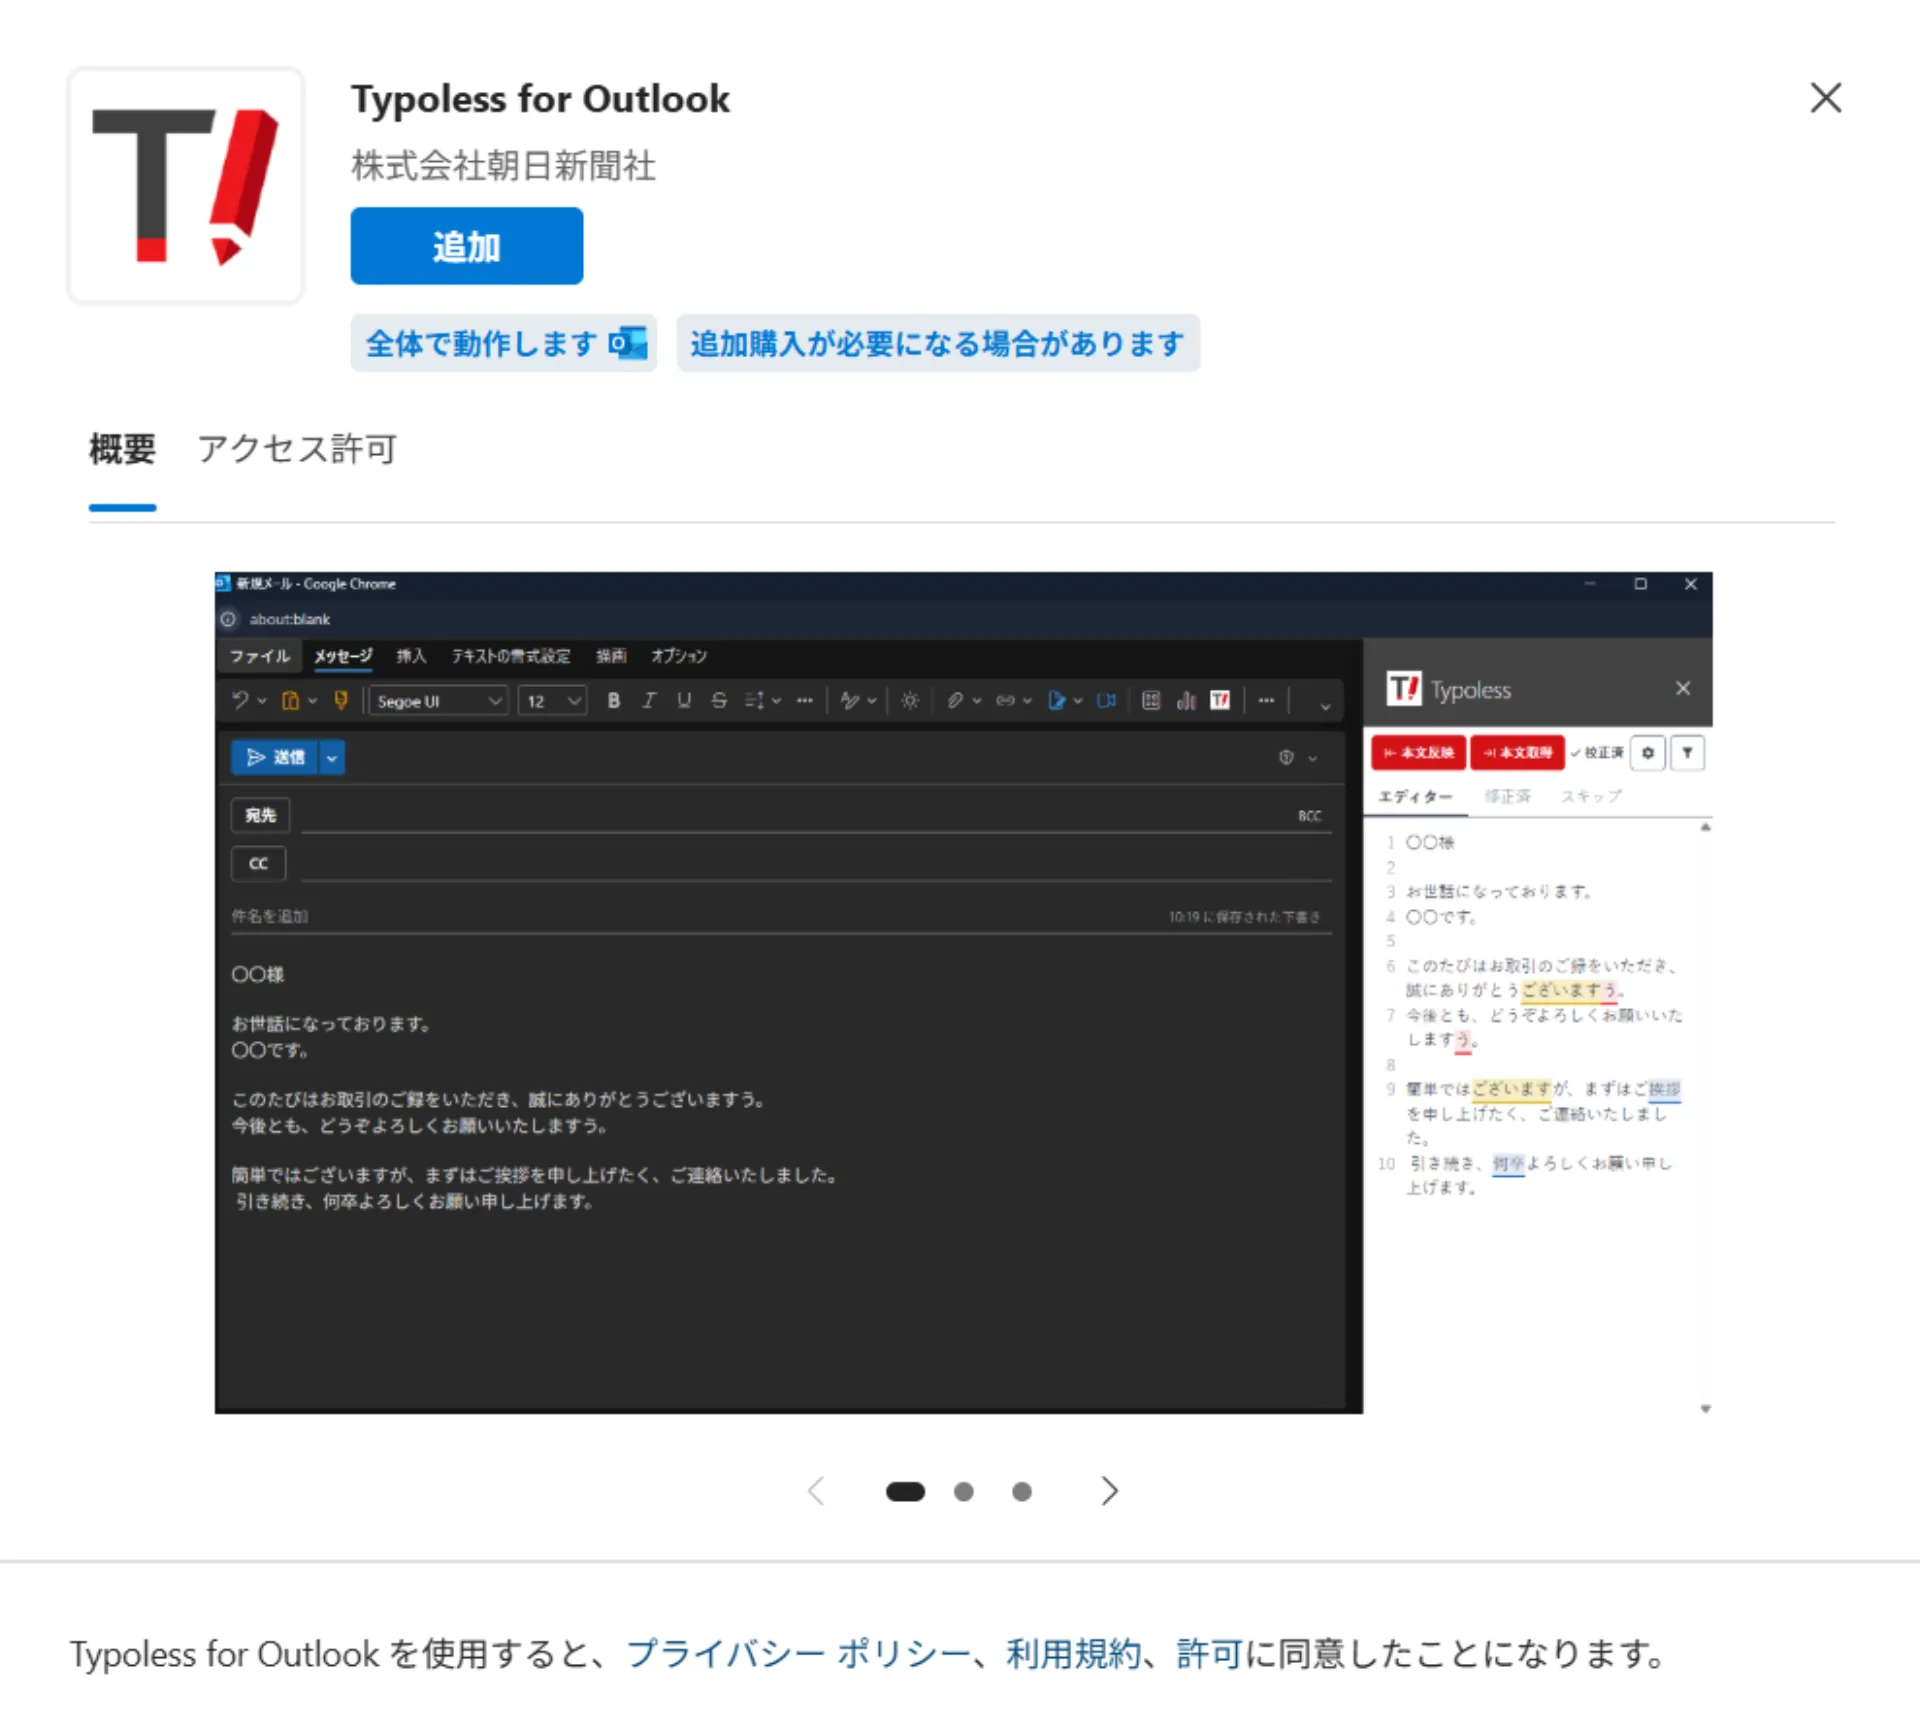This screenshot has width=1920, height=1728.
Task: Close the Typoless side pane in preview
Action: pos(1683,688)
